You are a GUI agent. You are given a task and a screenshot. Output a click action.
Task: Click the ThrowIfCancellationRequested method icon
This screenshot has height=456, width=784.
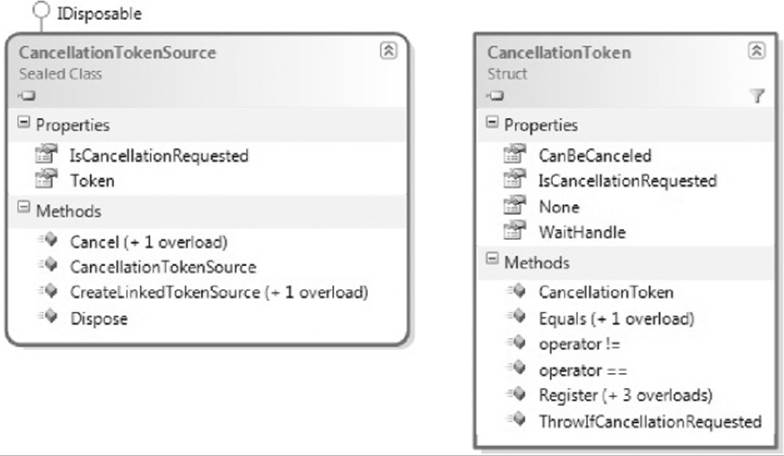[516, 419]
